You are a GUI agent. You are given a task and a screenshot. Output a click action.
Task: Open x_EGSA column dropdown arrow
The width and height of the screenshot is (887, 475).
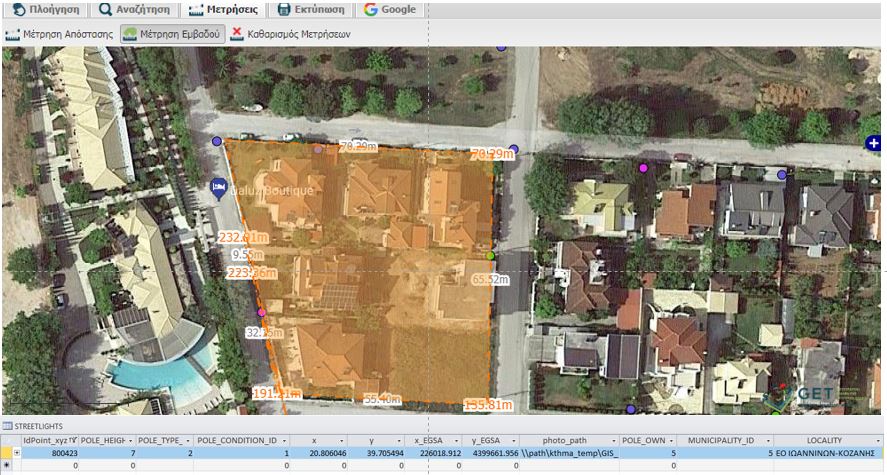click(x=456, y=441)
